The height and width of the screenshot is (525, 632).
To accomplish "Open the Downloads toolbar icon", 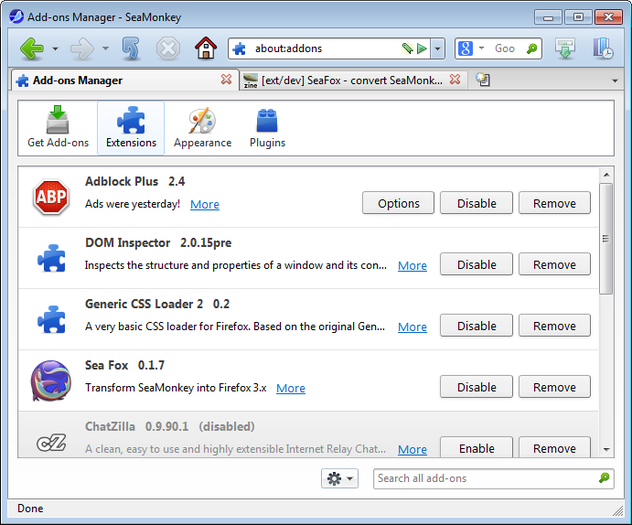I will coord(565,49).
